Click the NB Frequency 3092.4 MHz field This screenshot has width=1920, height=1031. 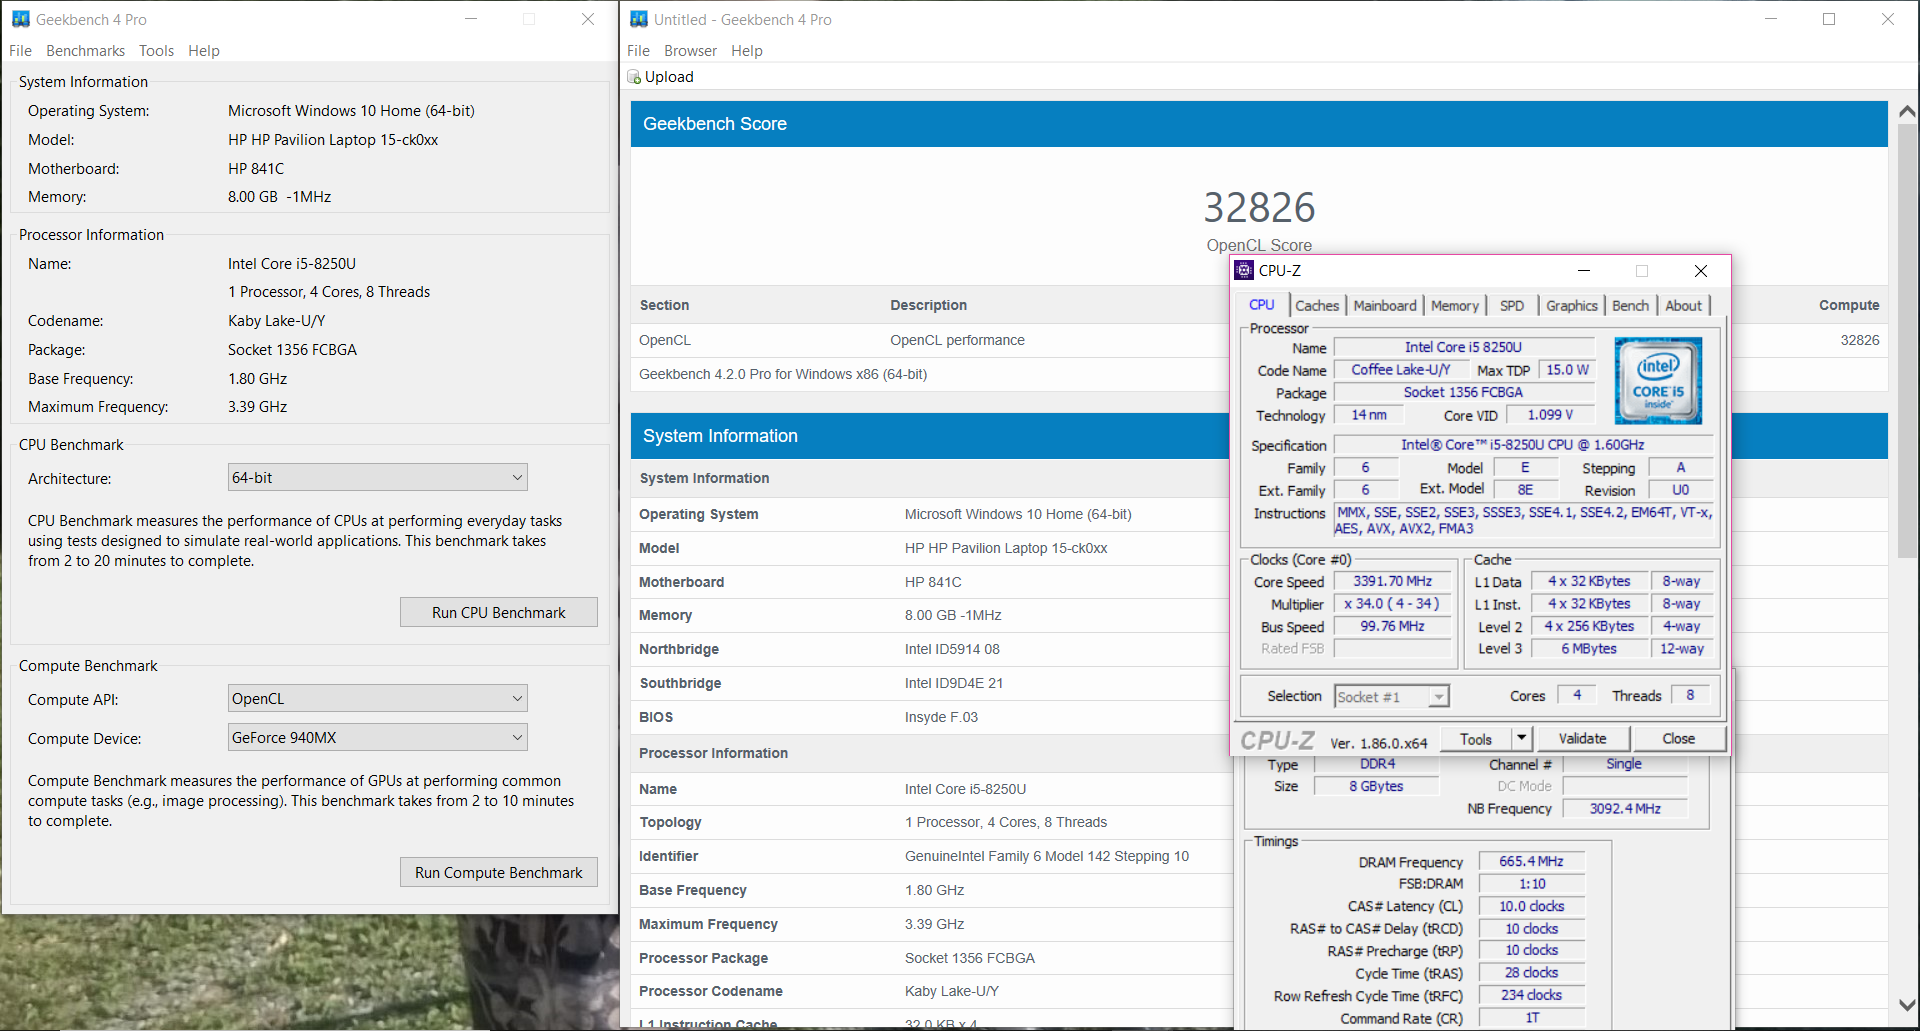click(x=1625, y=808)
